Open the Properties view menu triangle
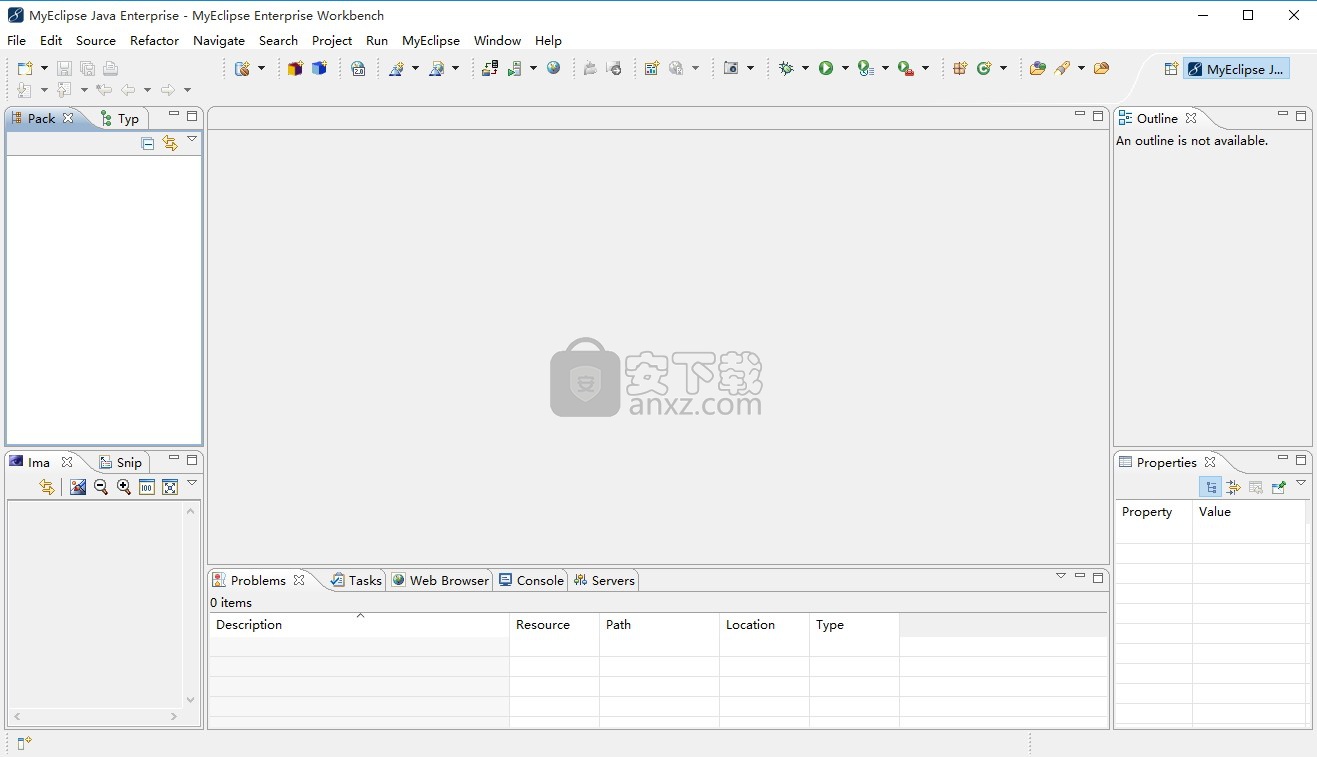Viewport: 1317px width, 757px height. [1301, 483]
